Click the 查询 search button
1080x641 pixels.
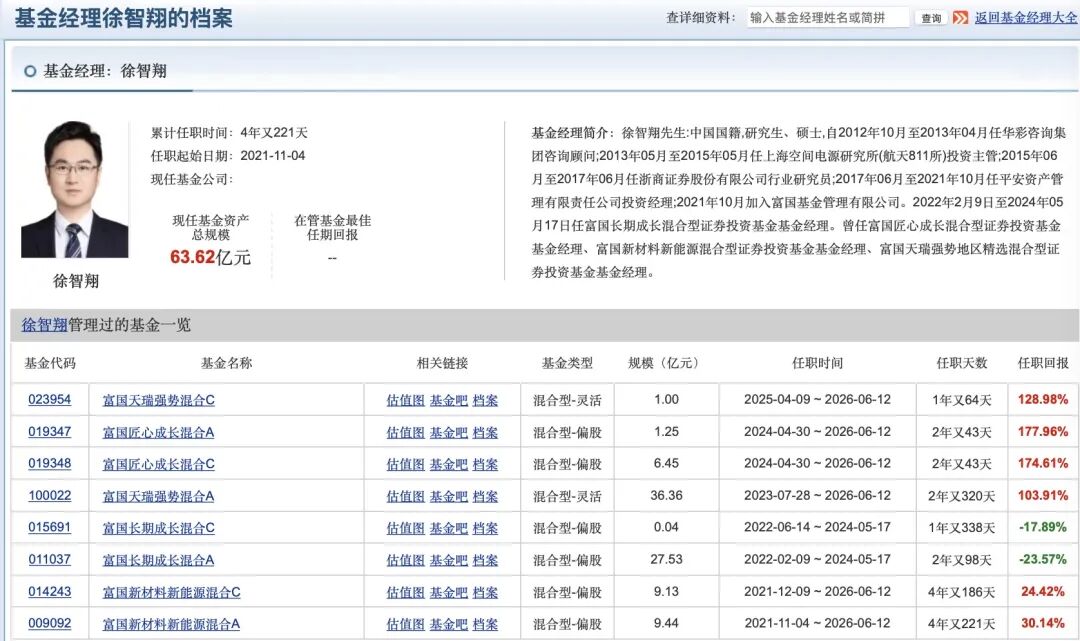coord(931,18)
